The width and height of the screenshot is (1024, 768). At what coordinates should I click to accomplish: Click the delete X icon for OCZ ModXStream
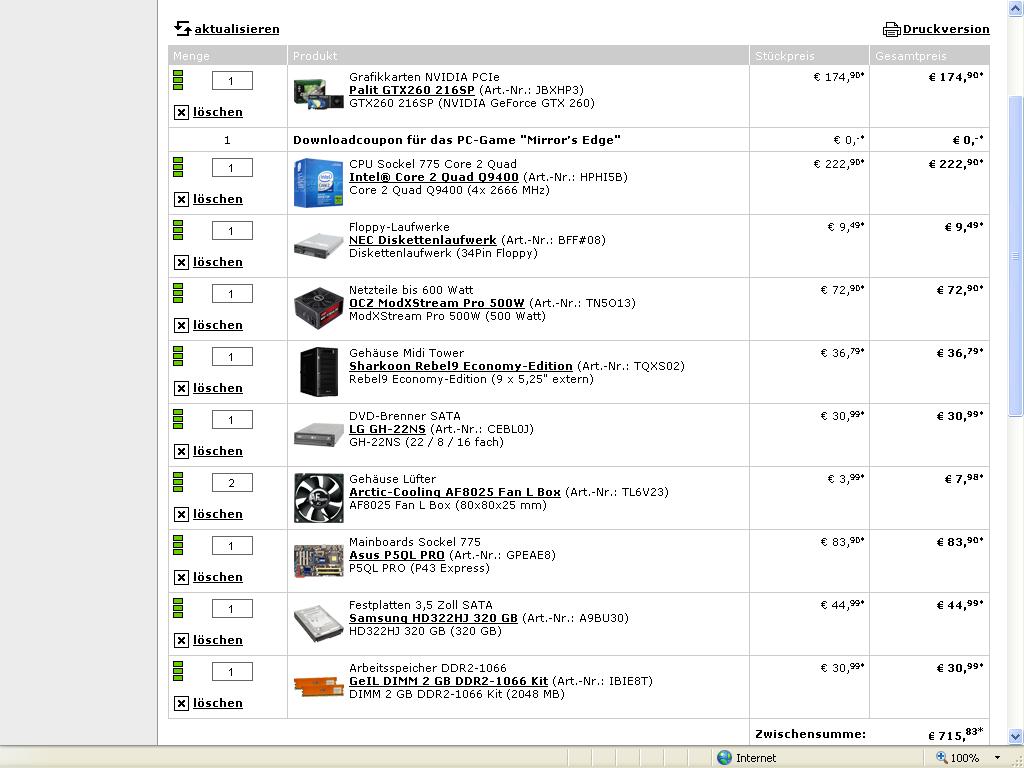click(182, 325)
